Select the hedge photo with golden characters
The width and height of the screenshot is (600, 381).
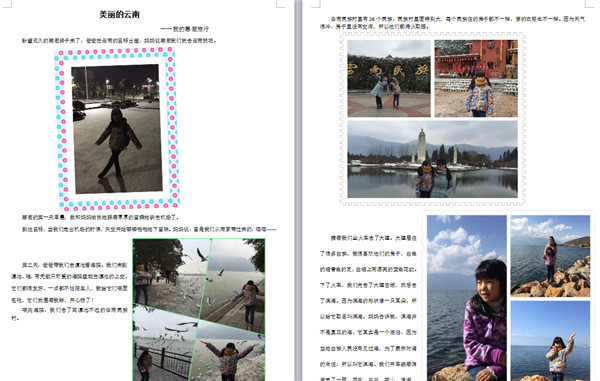coord(389,78)
